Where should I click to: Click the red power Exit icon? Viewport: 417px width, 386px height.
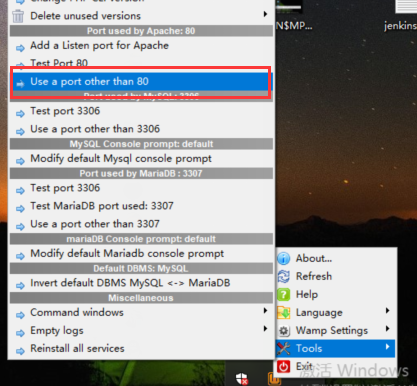coord(284,367)
